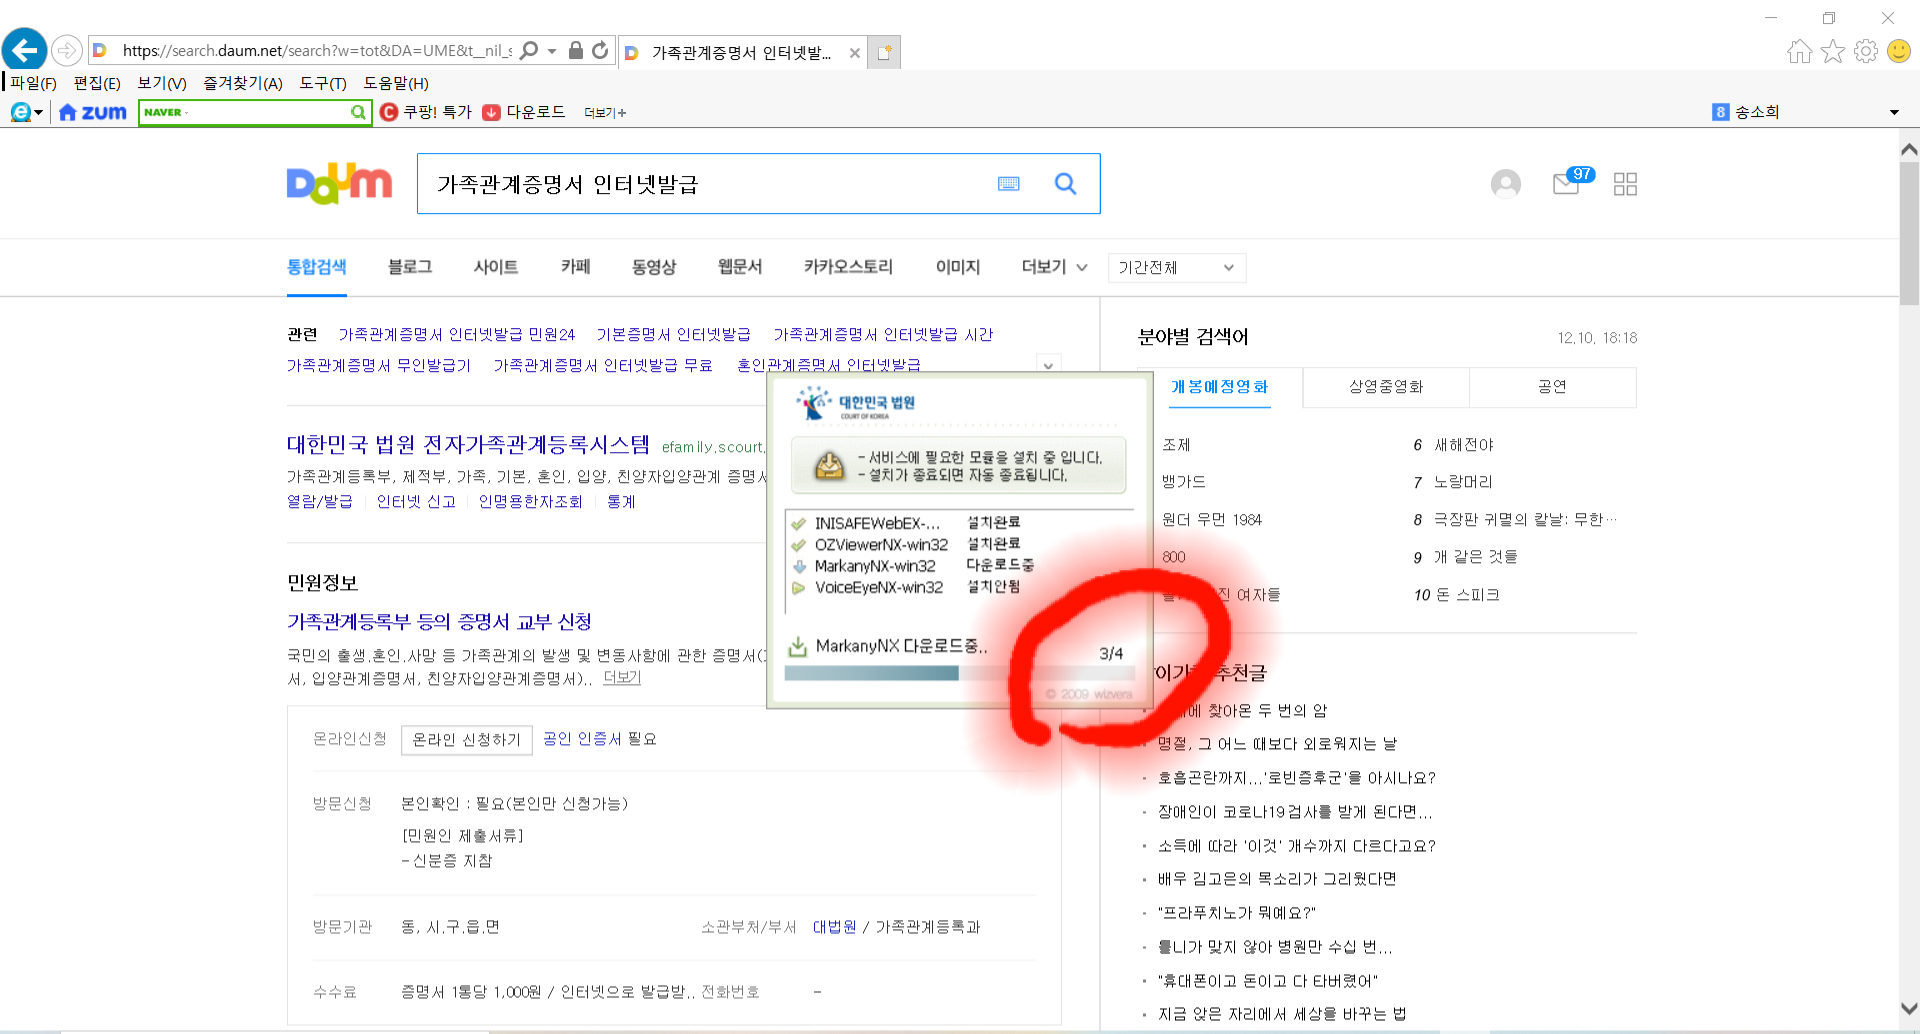Expand related searches chevron
This screenshot has width=1920, height=1034.
1048,365
